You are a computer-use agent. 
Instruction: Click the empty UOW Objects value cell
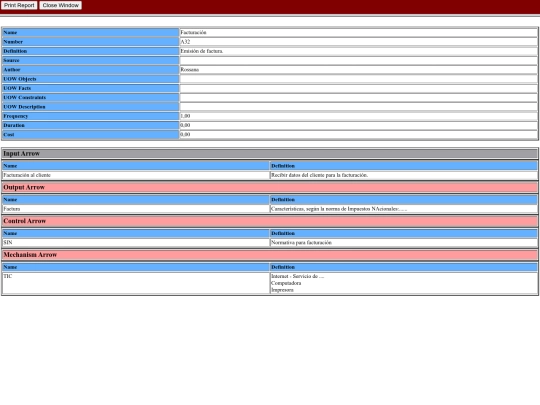pos(358,79)
